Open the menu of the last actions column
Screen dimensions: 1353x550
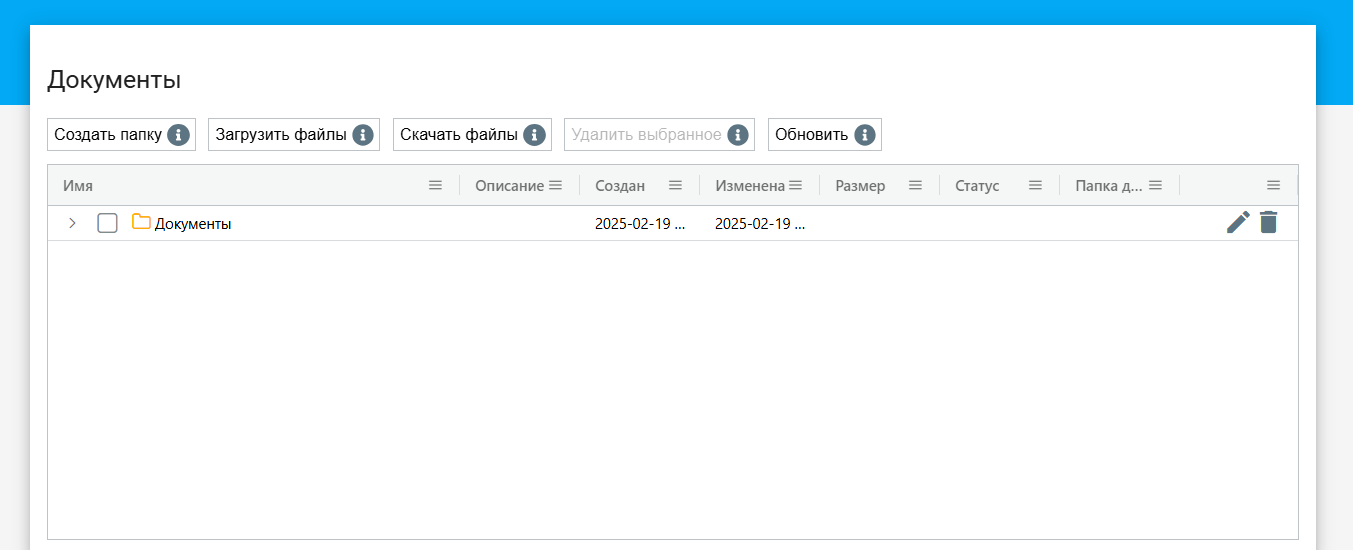(x=1273, y=185)
